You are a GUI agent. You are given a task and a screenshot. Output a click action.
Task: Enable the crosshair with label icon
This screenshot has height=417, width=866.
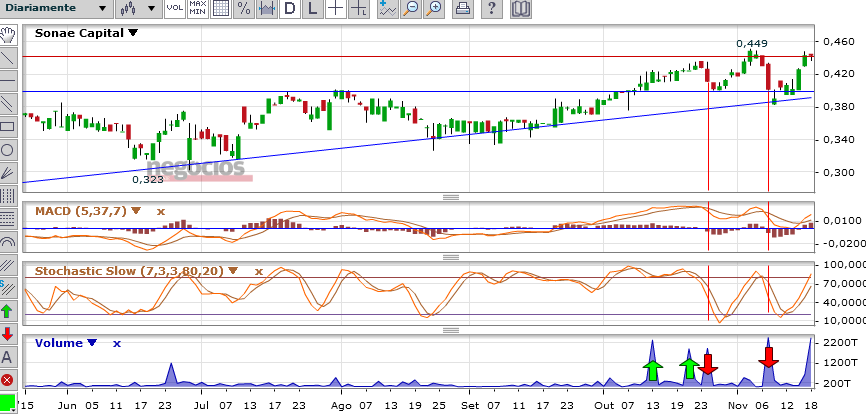(x=360, y=8)
